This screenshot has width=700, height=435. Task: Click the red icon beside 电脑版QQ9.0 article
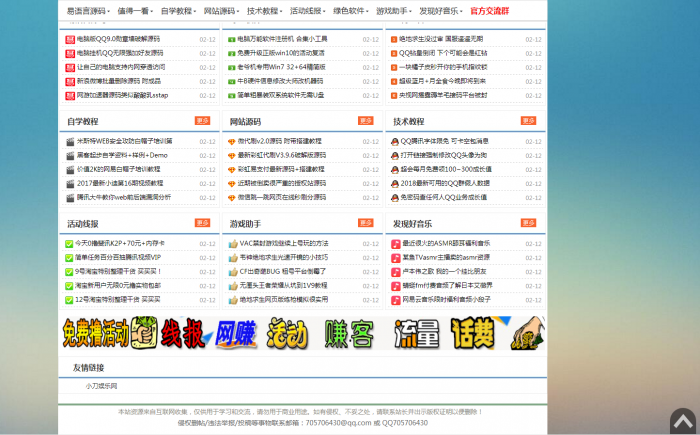(70, 39)
